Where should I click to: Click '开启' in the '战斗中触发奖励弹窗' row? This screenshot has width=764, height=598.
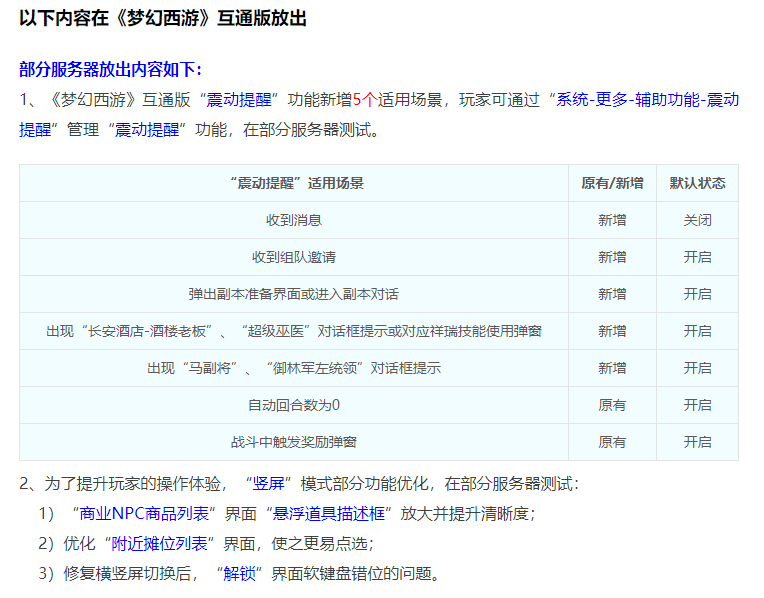pos(697,443)
